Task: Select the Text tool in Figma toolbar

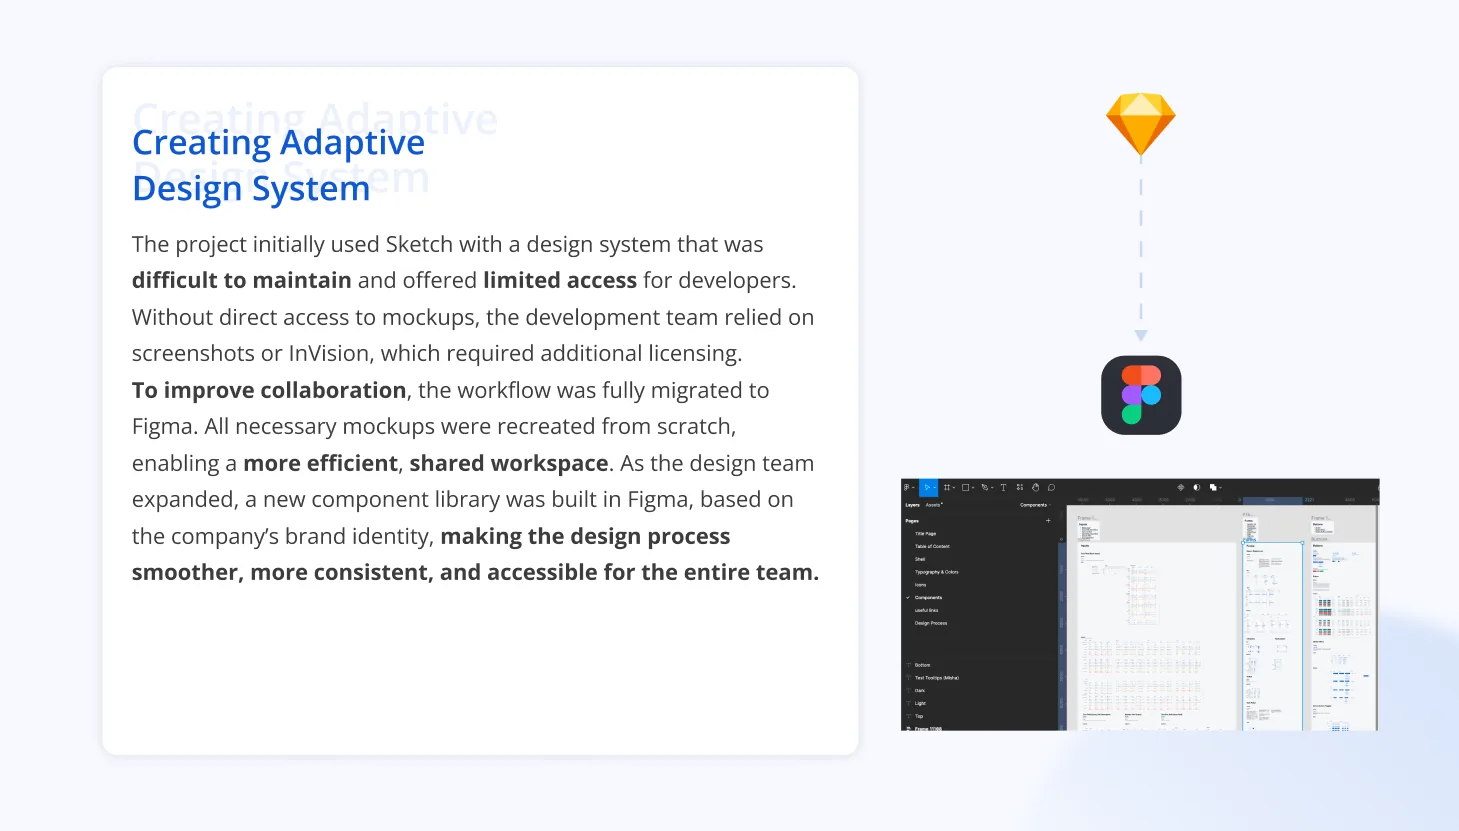Action: click(1003, 487)
